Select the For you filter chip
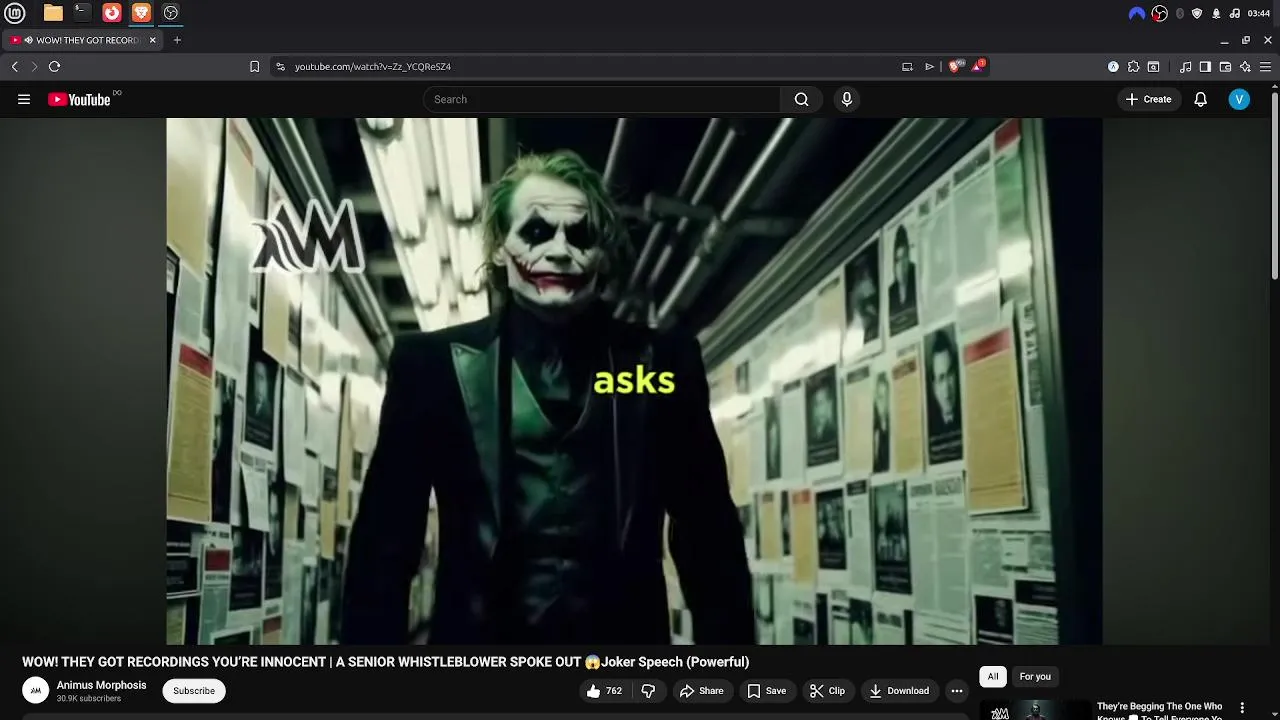Screen dimensions: 1280x720 pos(1035,677)
